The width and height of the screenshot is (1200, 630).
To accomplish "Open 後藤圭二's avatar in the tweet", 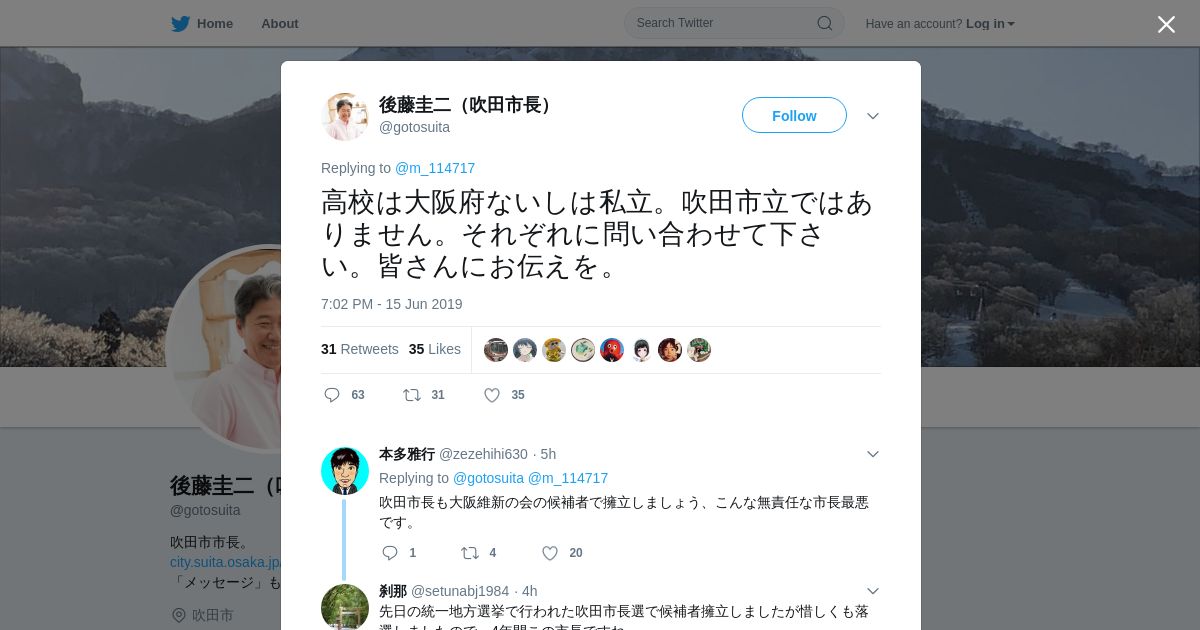I will coord(345,116).
